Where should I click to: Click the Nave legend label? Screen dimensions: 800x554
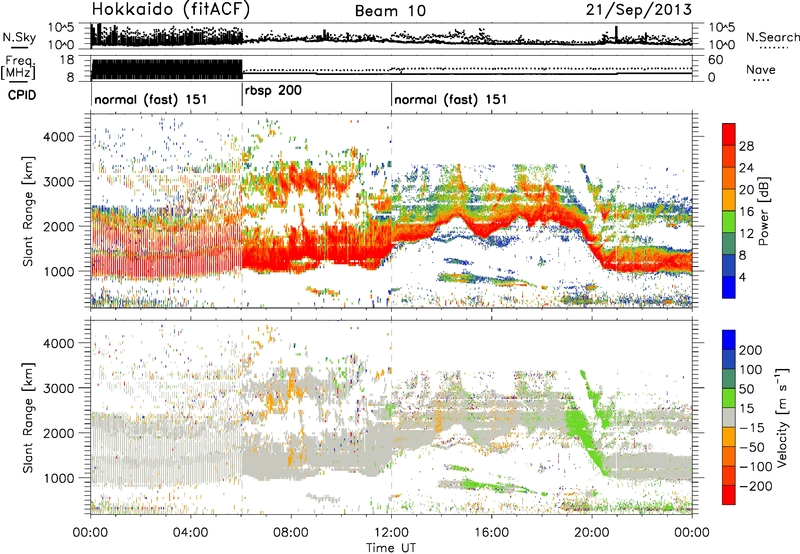coord(761,69)
